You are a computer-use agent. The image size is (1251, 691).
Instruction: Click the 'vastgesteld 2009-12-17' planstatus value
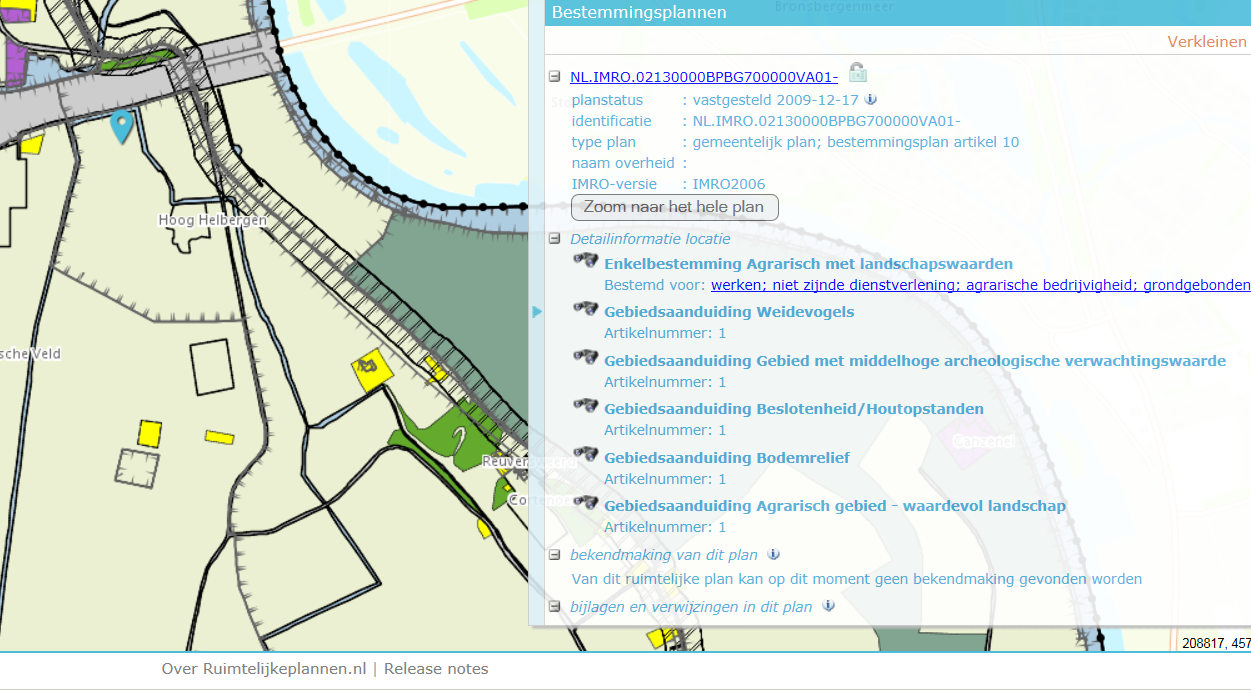[775, 100]
